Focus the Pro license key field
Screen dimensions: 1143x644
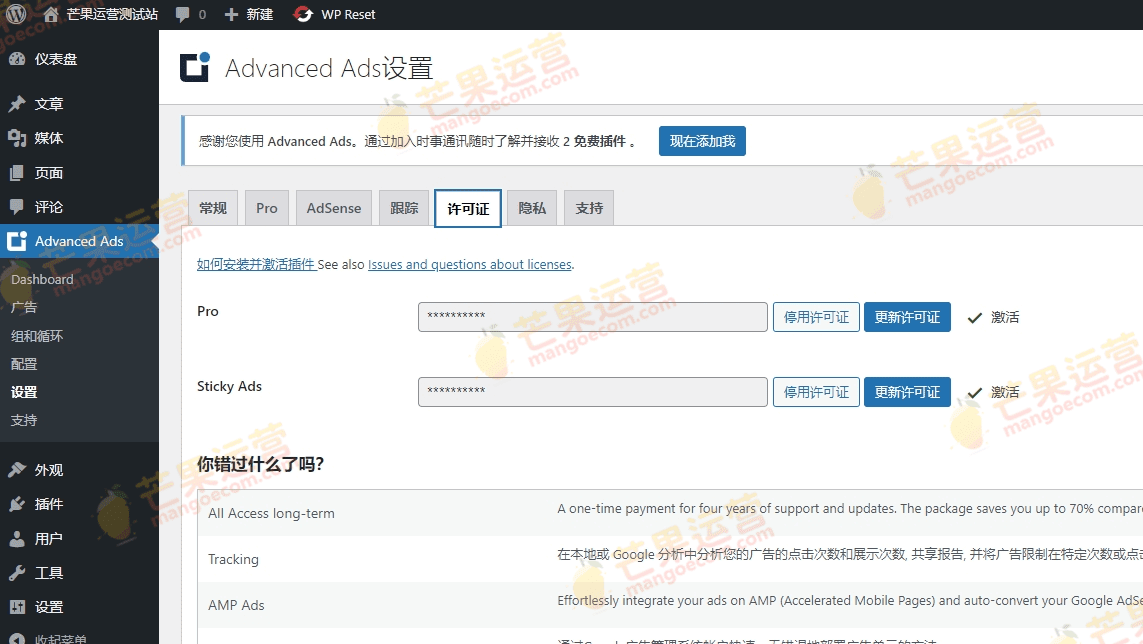(593, 317)
